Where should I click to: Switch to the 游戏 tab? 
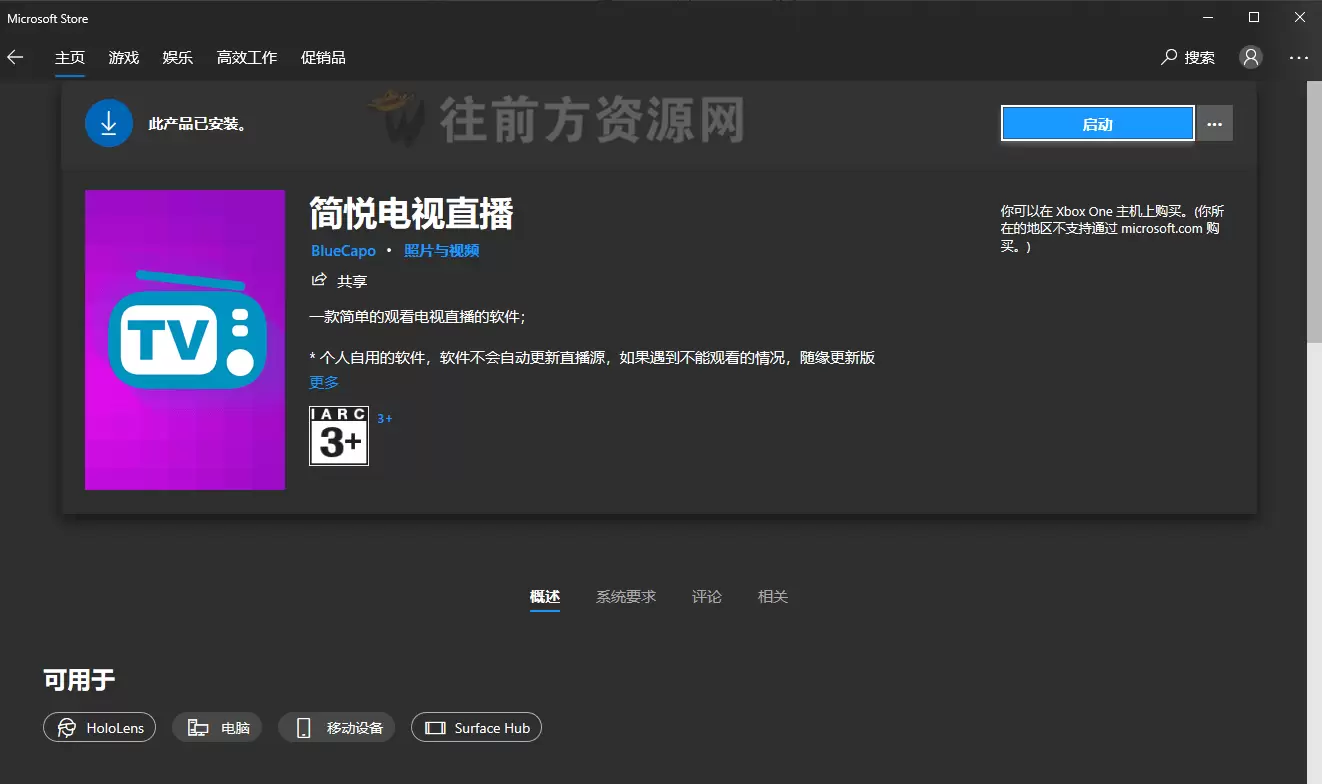pos(124,58)
